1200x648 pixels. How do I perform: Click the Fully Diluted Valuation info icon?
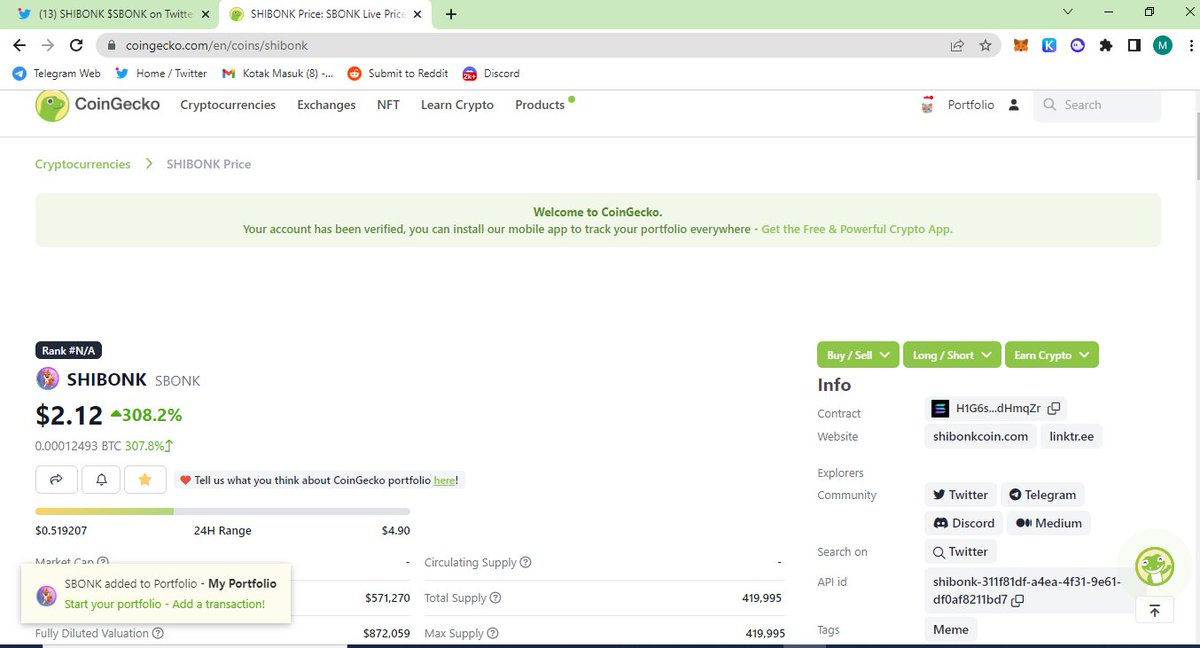(x=157, y=633)
